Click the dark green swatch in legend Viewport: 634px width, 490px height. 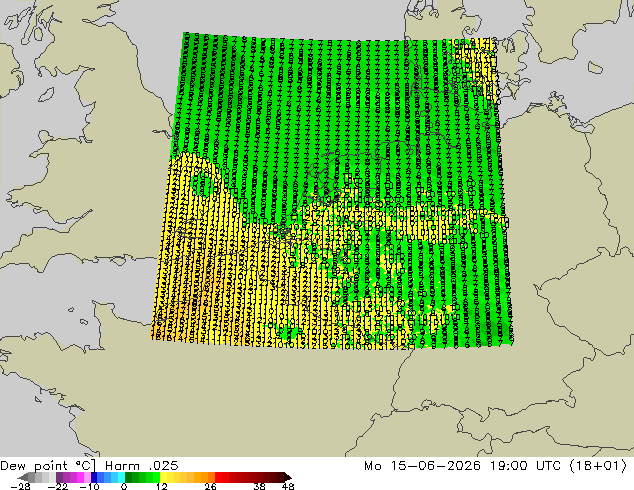129,477
